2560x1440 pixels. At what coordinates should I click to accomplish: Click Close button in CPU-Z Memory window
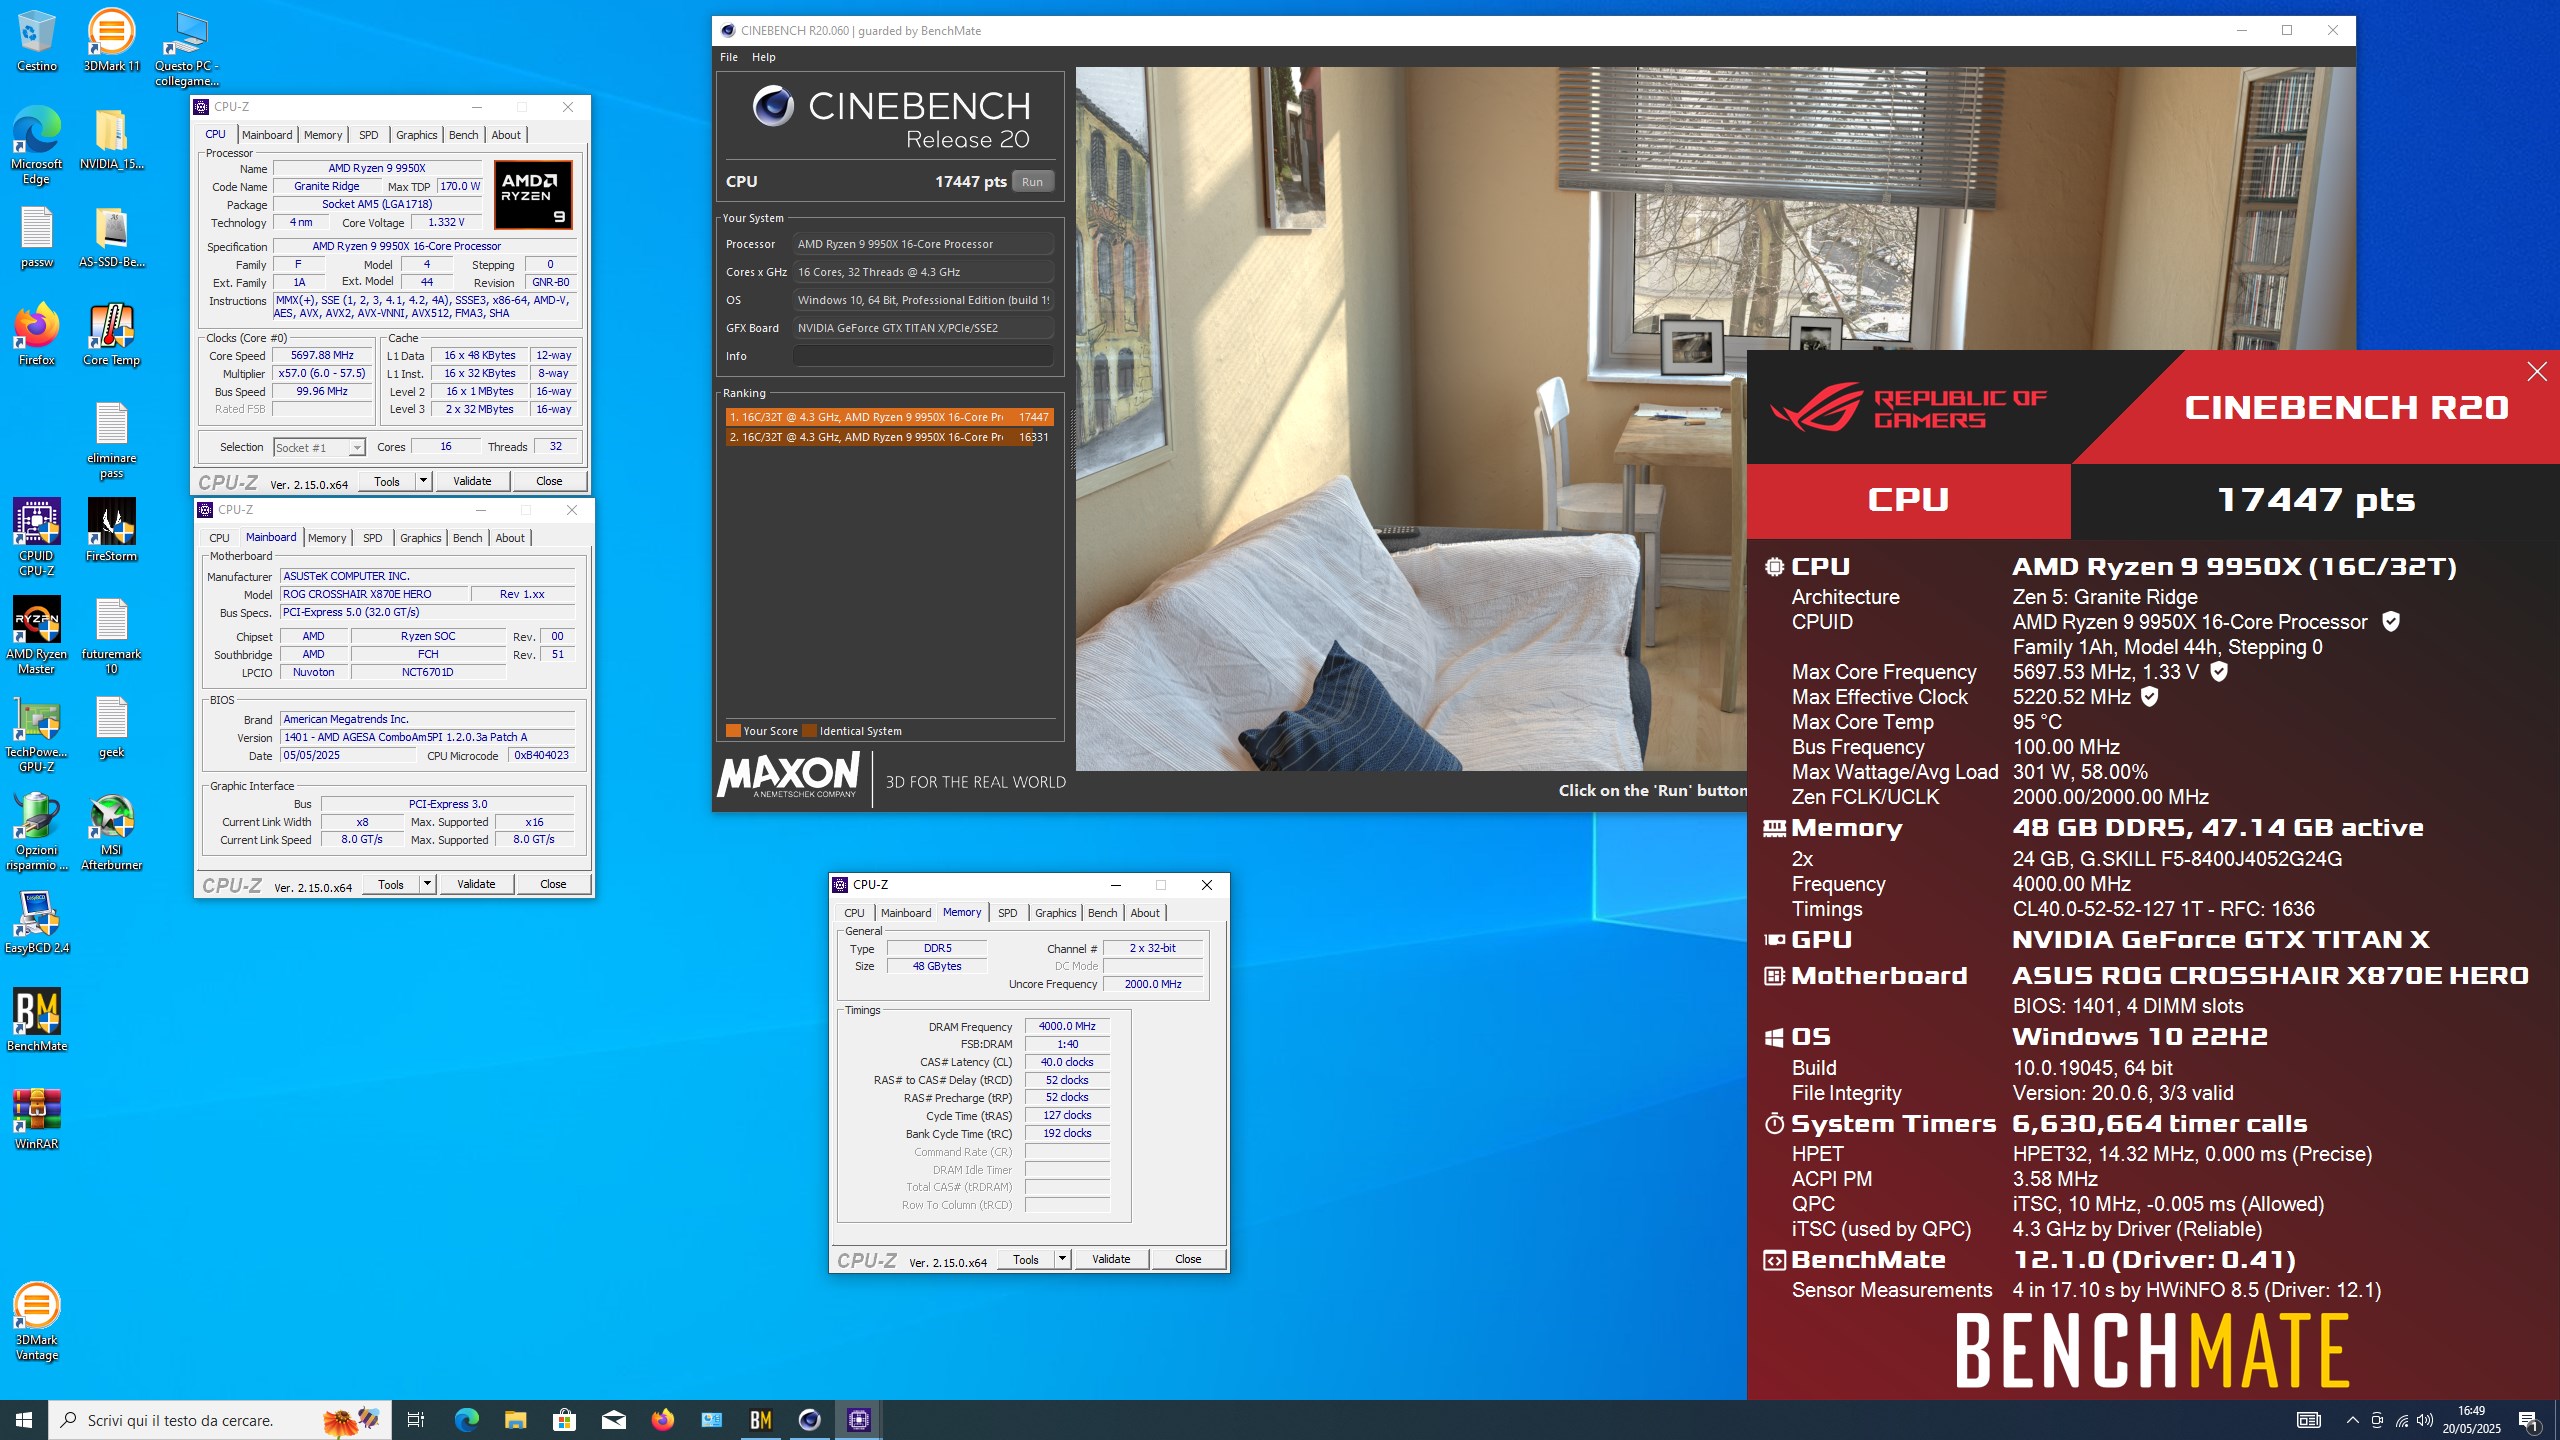1188,1259
